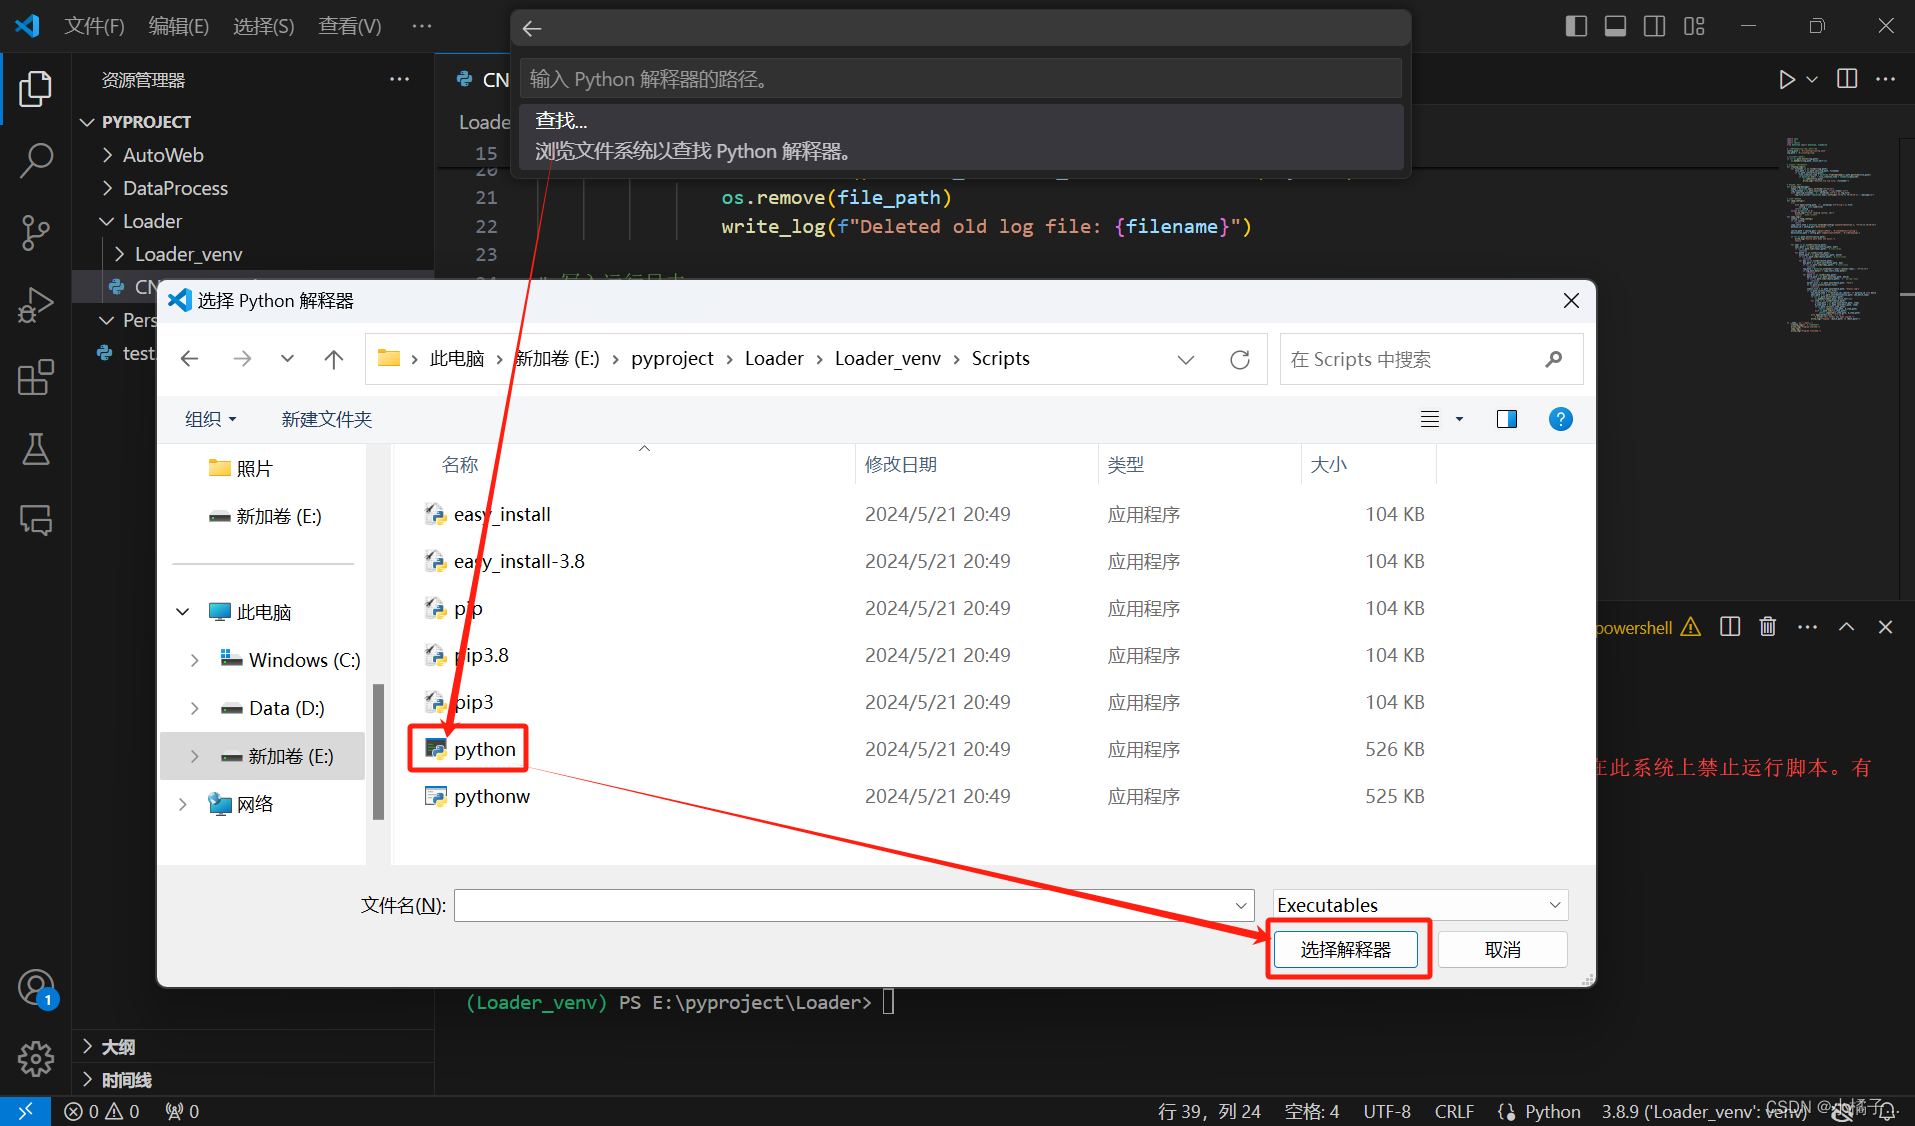
Task: Expand Data (D:) in navigation tree
Action: (194, 708)
